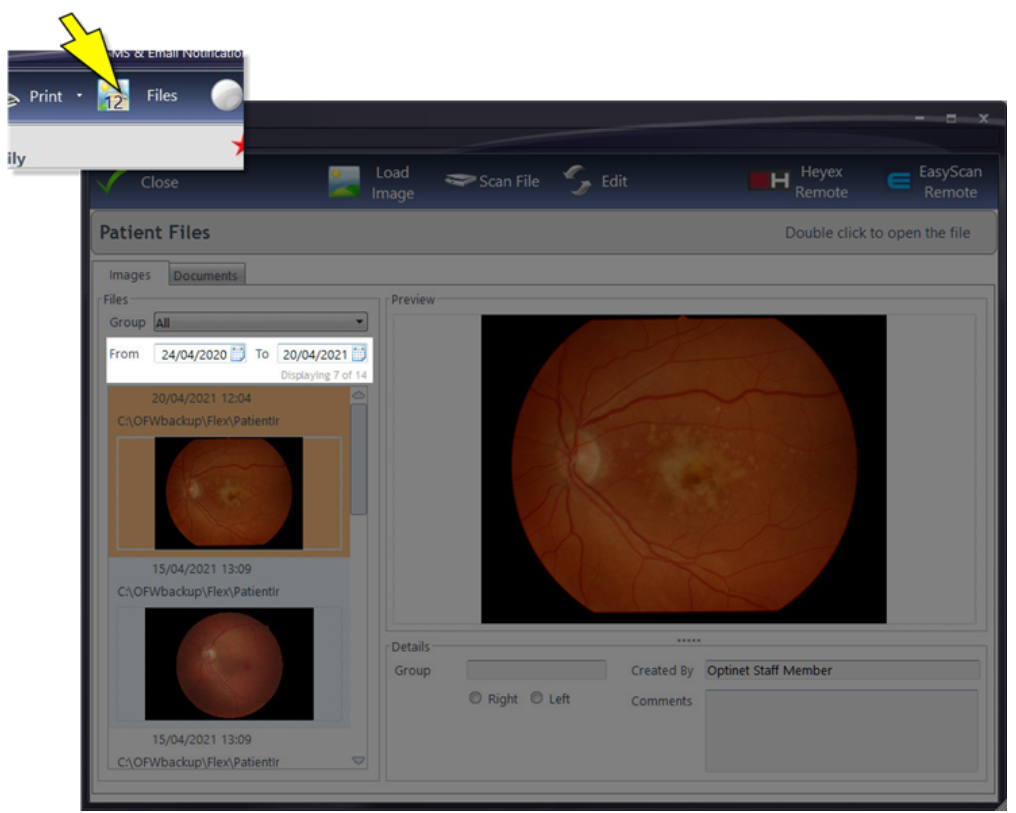Click the EasyScan Remote E icon
This screenshot has width=1016, height=813.
pos(899,181)
